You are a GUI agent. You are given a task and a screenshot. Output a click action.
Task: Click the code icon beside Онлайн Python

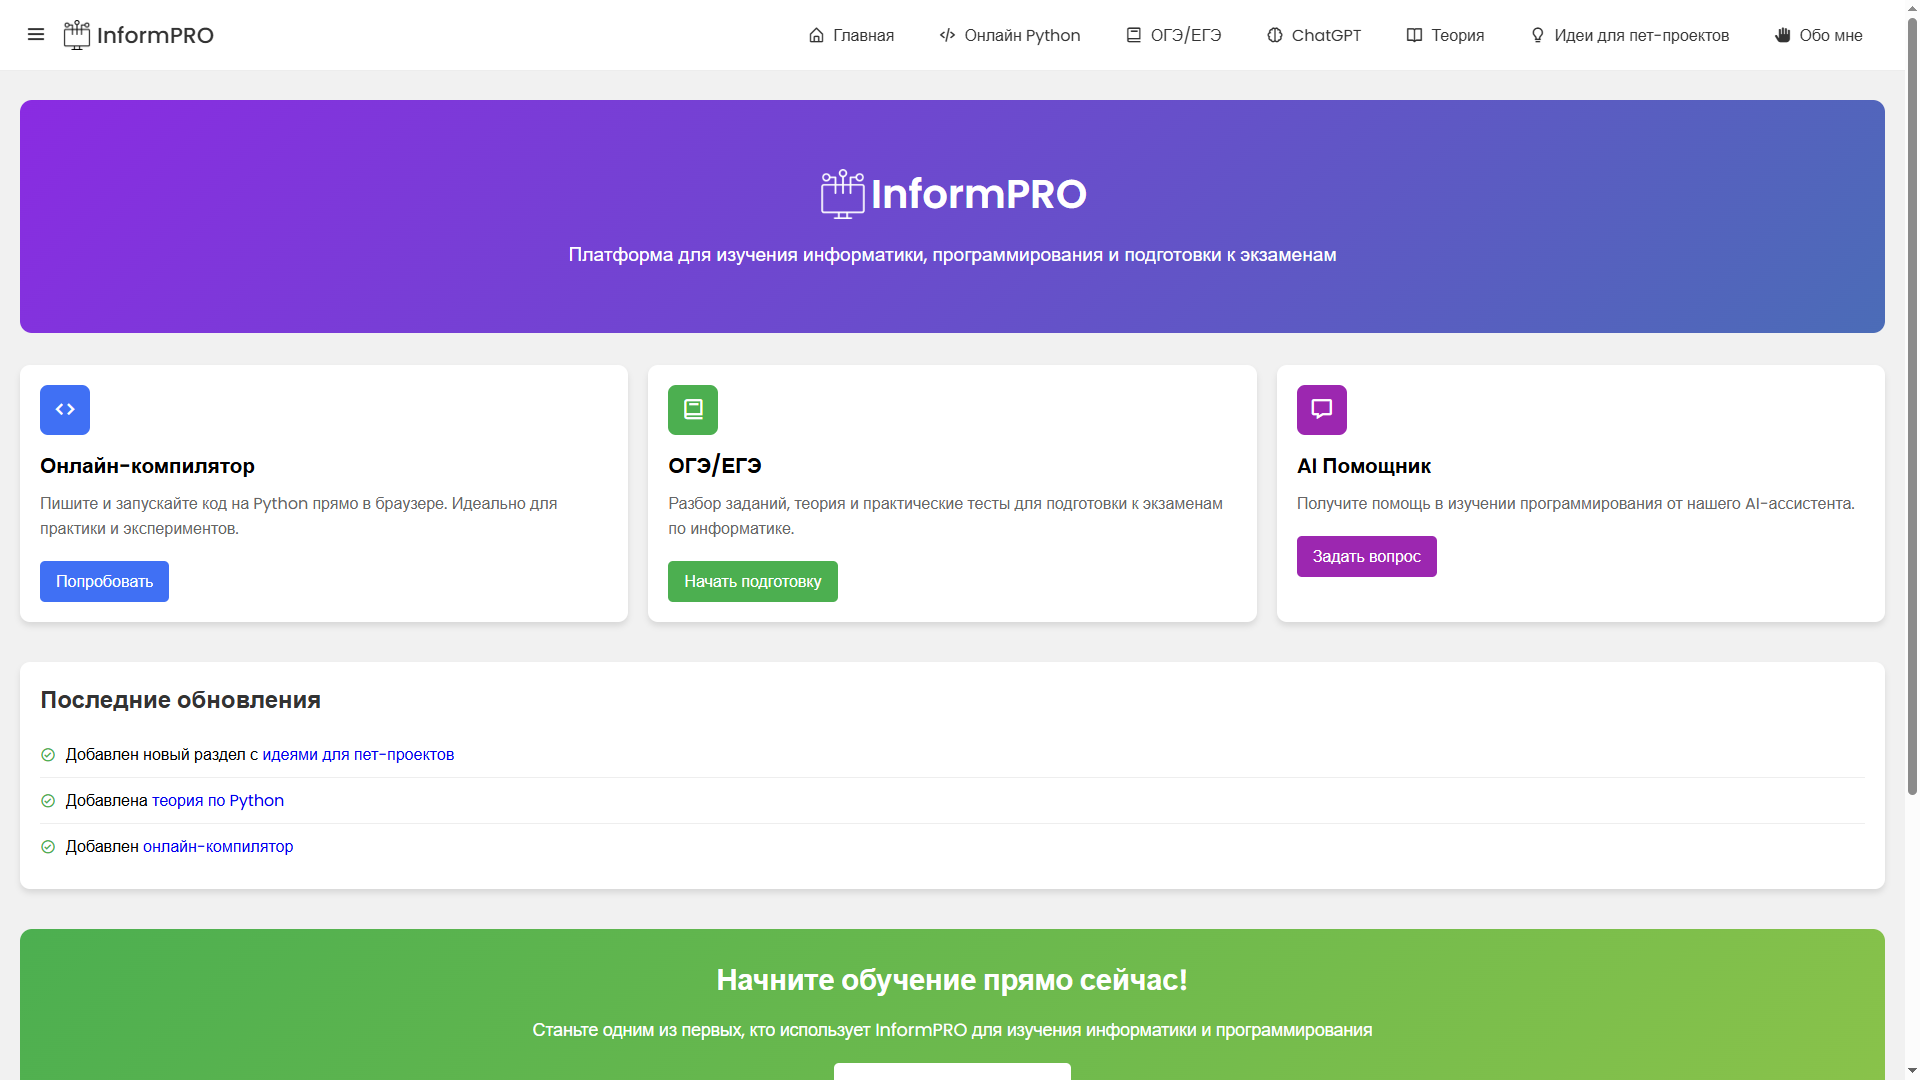coord(947,35)
